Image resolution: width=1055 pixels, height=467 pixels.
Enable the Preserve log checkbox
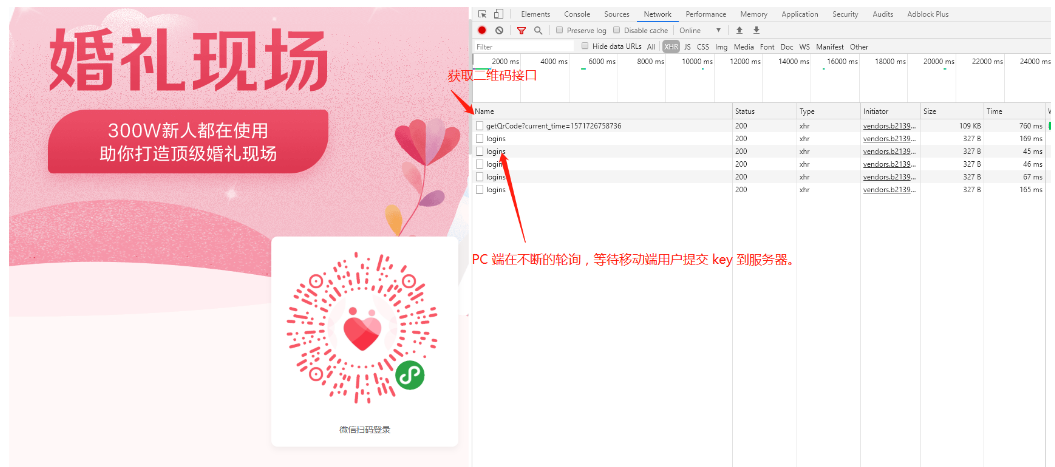[x=560, y=30]
